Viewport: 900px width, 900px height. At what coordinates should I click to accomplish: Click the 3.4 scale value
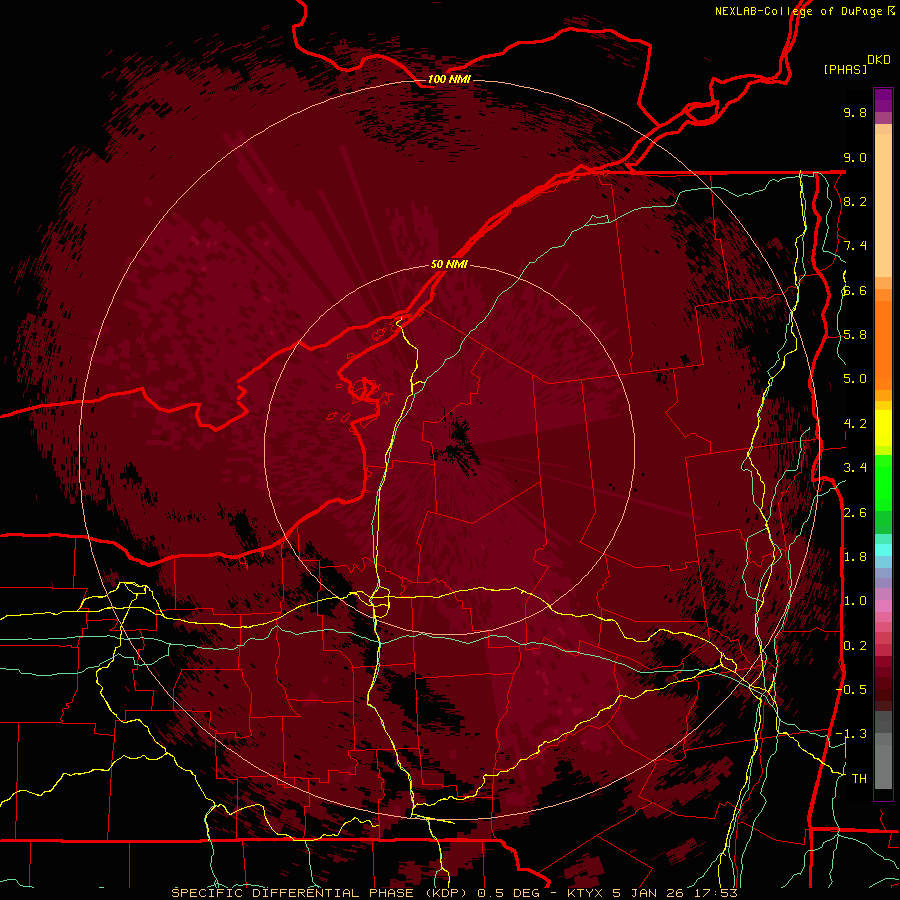click(x=855, y=468)
